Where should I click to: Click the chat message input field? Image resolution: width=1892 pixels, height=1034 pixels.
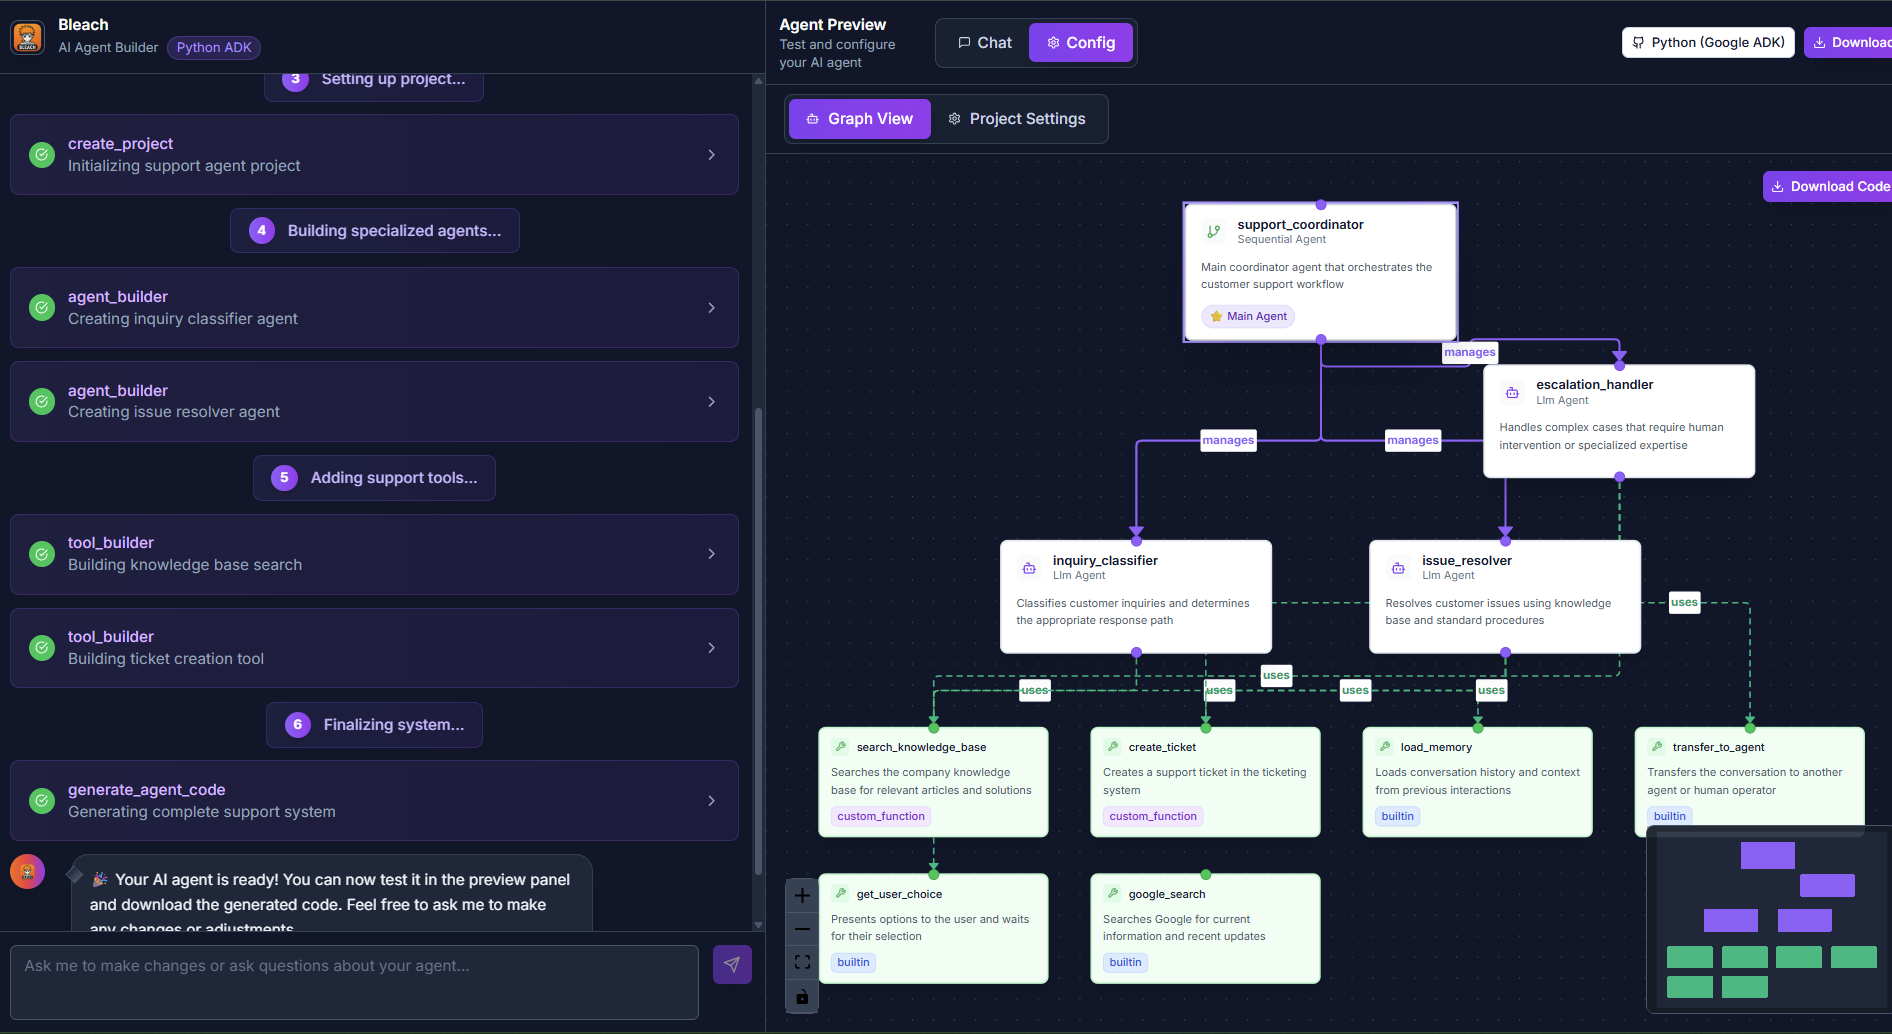point(354,982)
